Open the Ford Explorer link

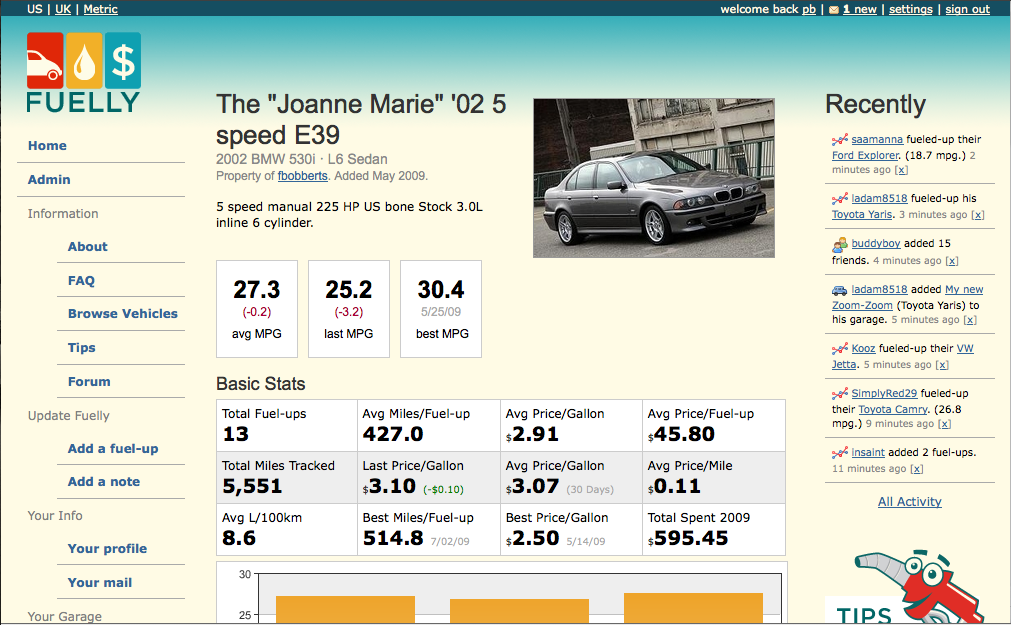[x=865, y=155]
